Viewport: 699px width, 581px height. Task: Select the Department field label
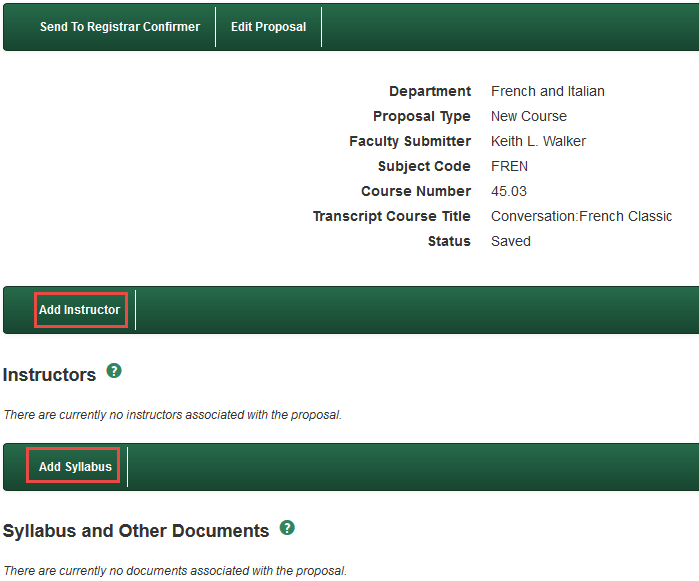[429, 91]
